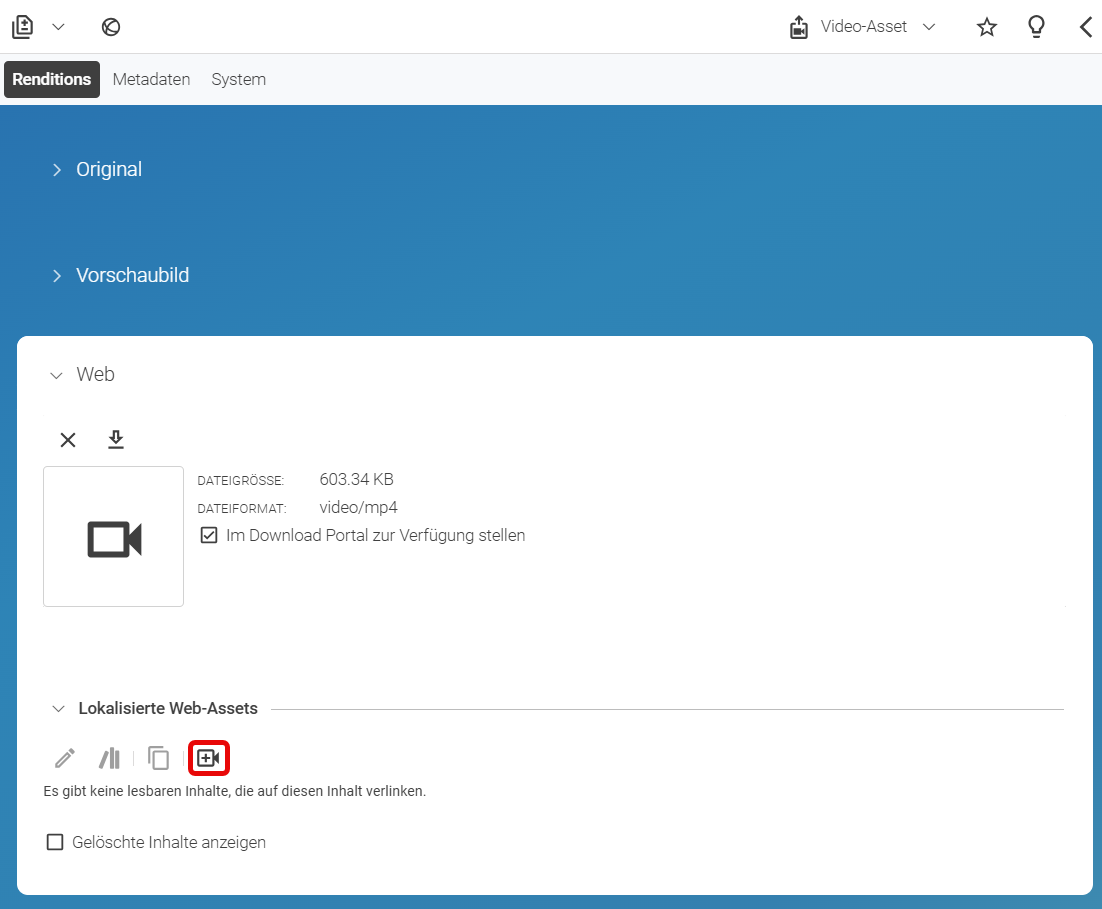Open the Metadaten tab

(x=151, y=79)
